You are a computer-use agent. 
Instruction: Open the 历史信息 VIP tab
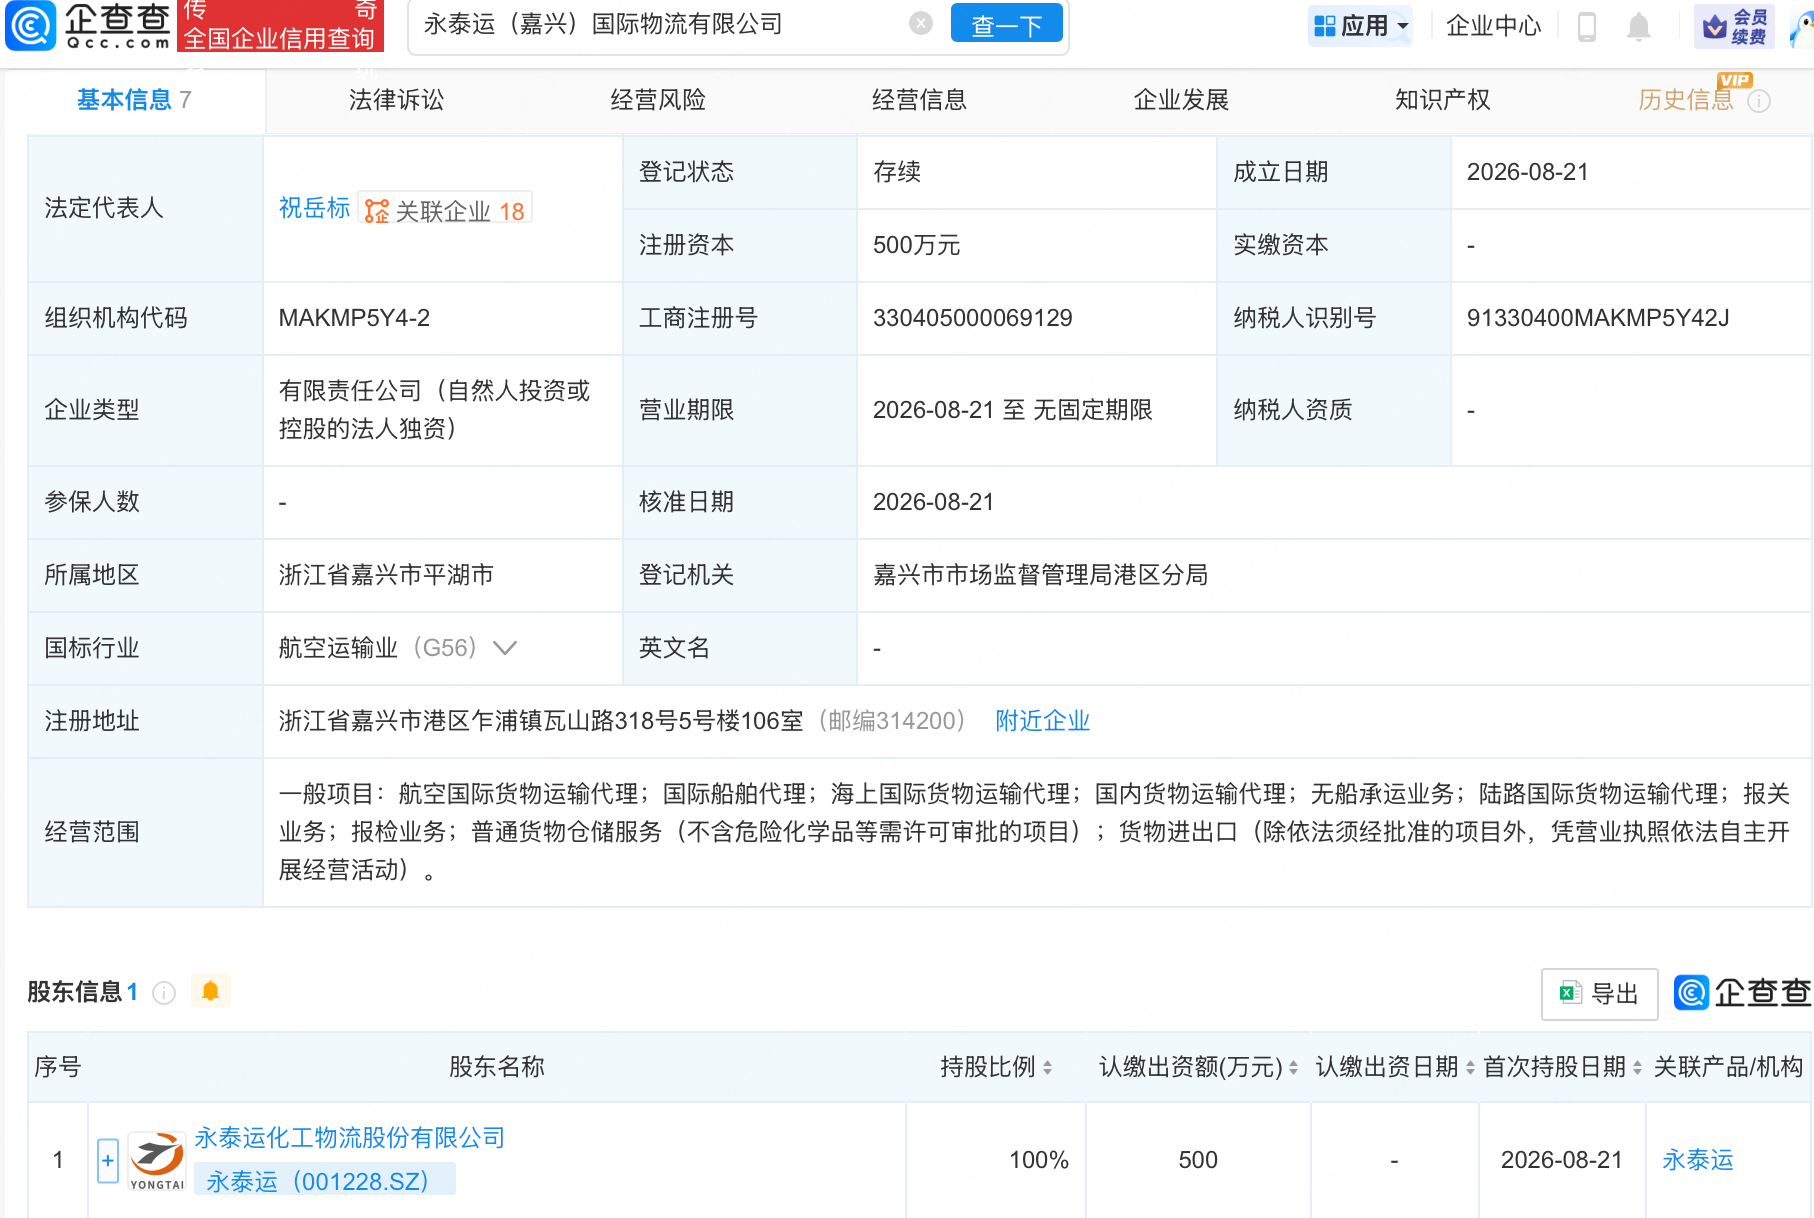1685,100
